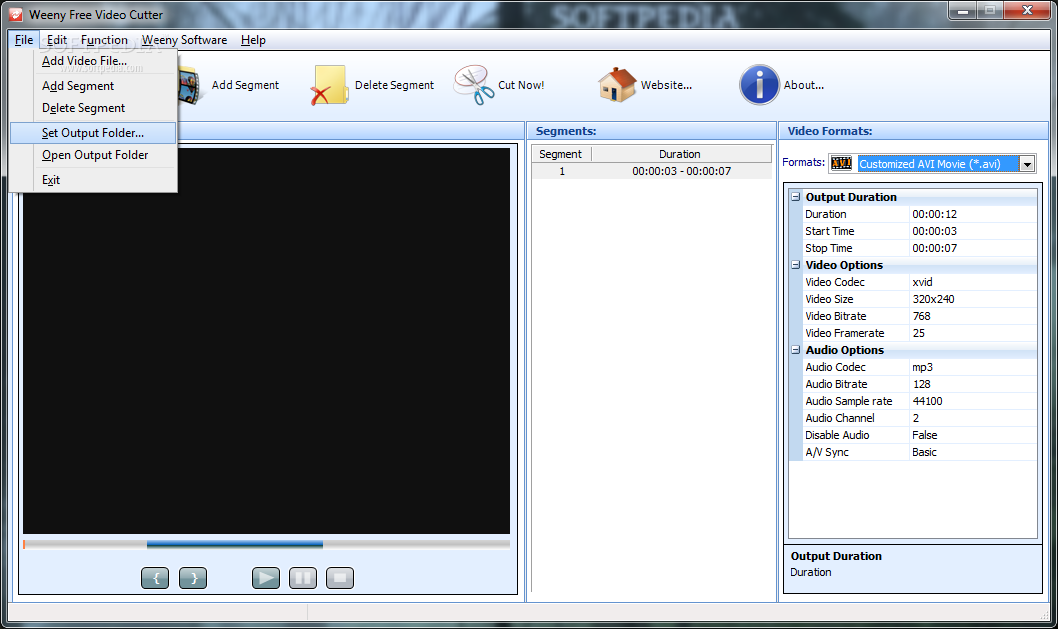Click the video timeline seek bar
This screenshot has width=1058, height=629.
pos(267,544)
